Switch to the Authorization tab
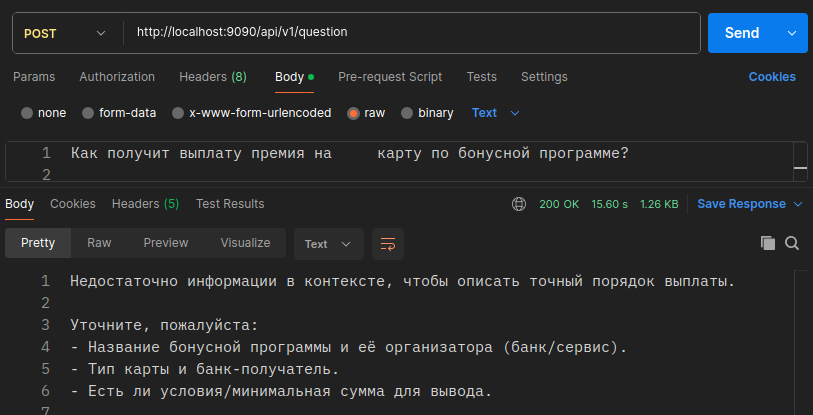This screenshot has width=813, height=415. pos(117,77)
